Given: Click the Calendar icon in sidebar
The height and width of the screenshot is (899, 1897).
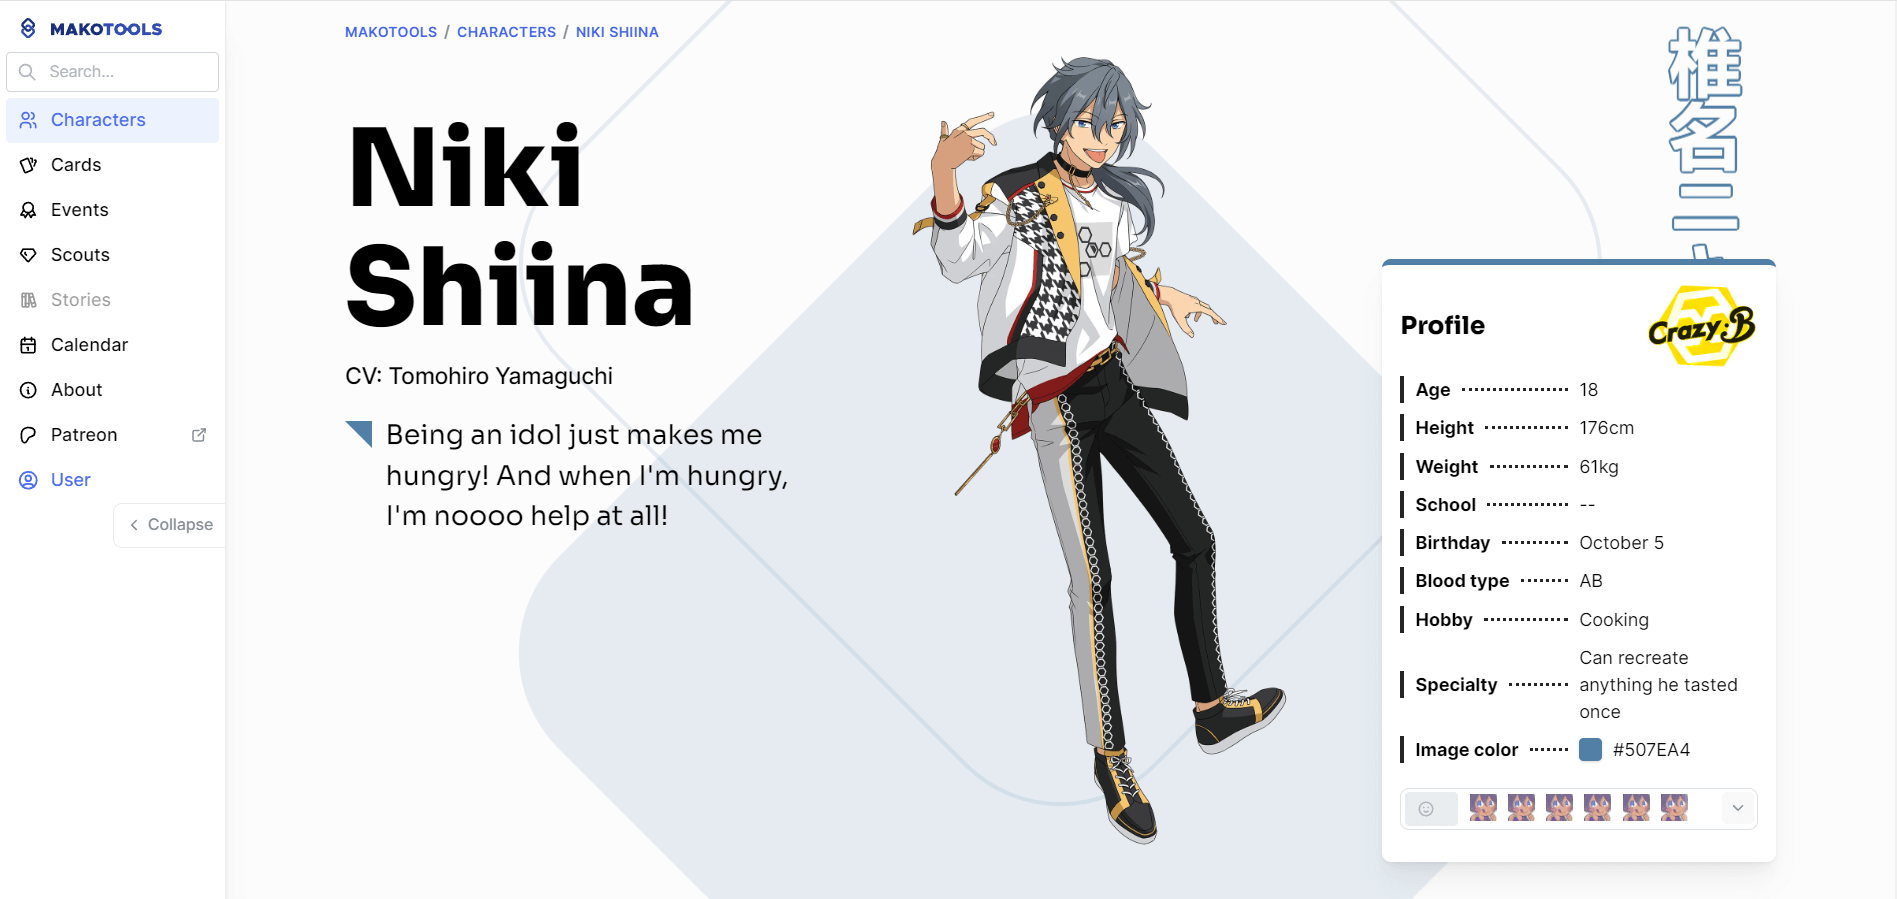Looking at the screenshot, I should coord(28,345).
